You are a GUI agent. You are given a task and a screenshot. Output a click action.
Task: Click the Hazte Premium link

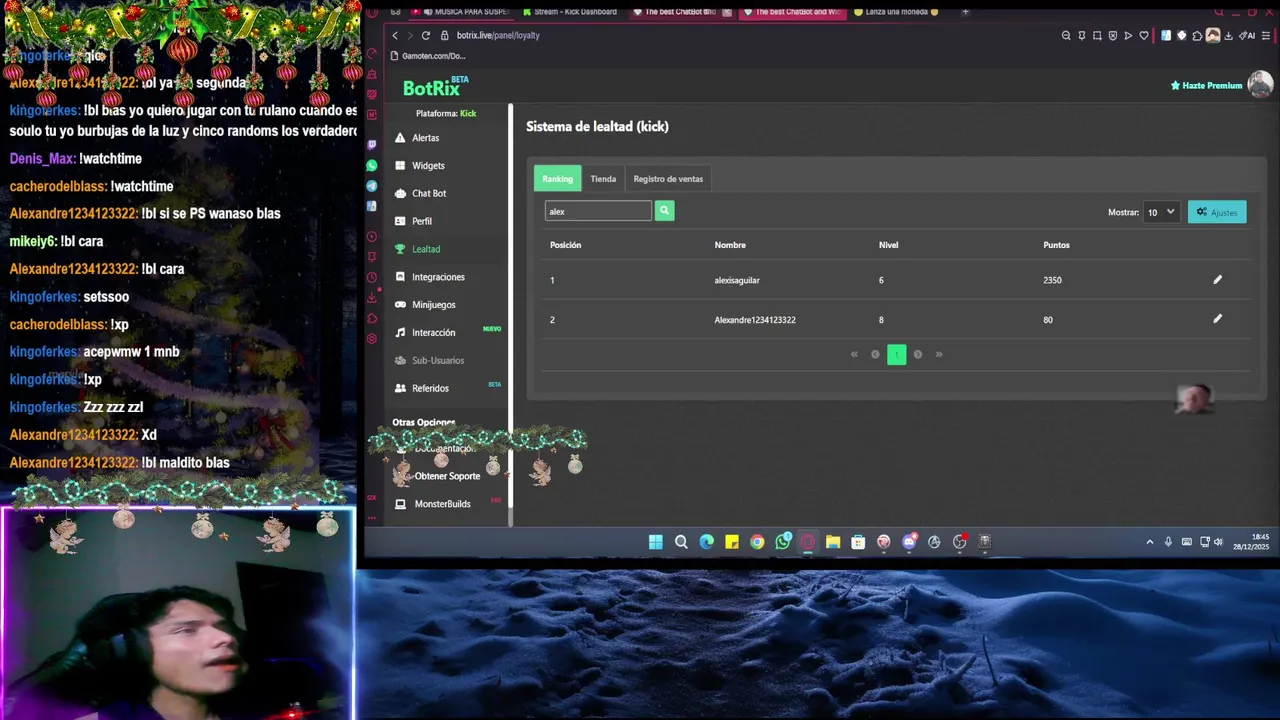click(x=1206, y=86)
